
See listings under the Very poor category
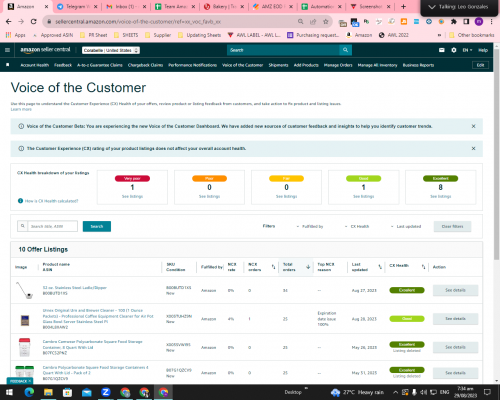click(132, 196)
